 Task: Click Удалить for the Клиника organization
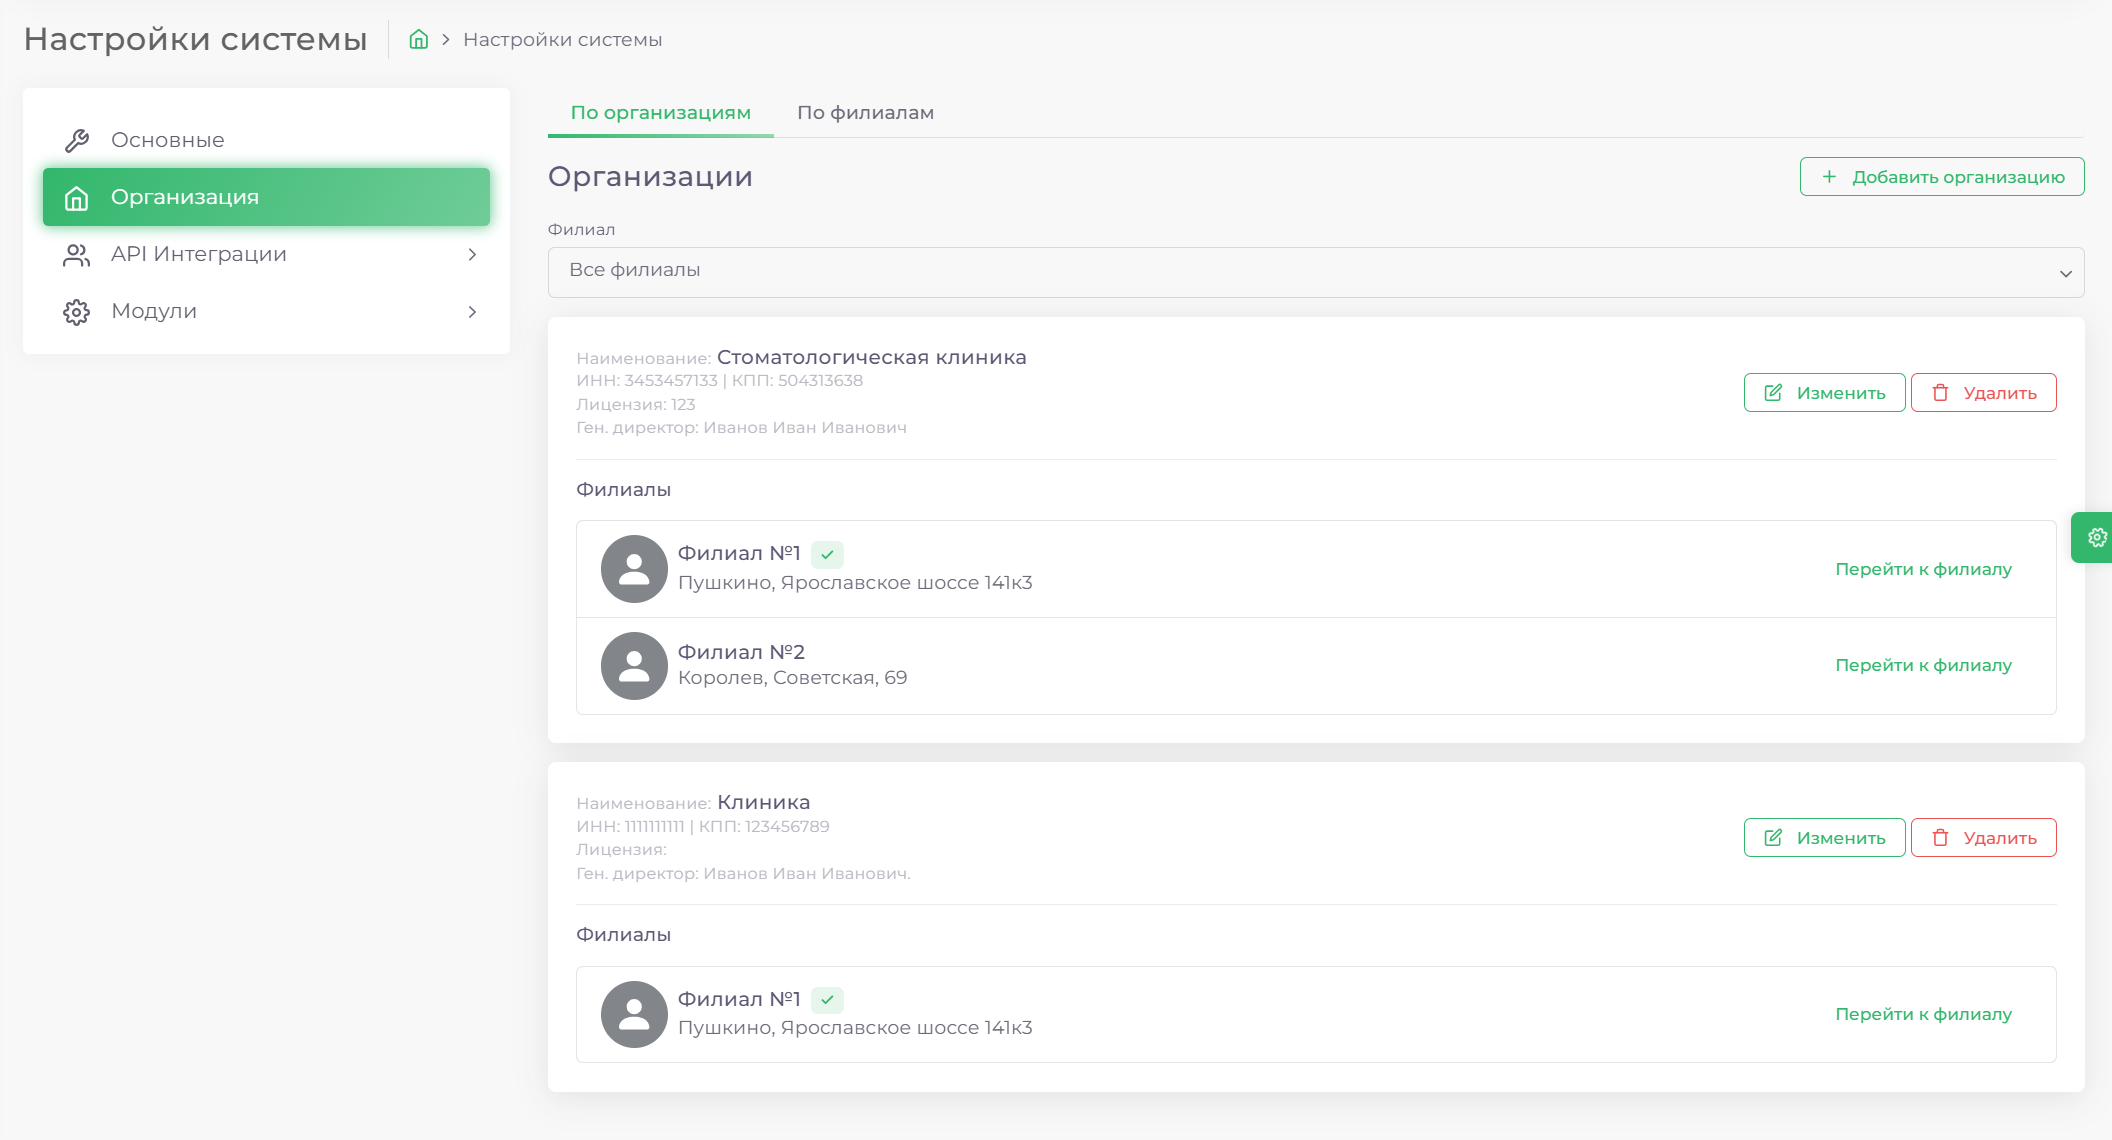coord(1984,838)
